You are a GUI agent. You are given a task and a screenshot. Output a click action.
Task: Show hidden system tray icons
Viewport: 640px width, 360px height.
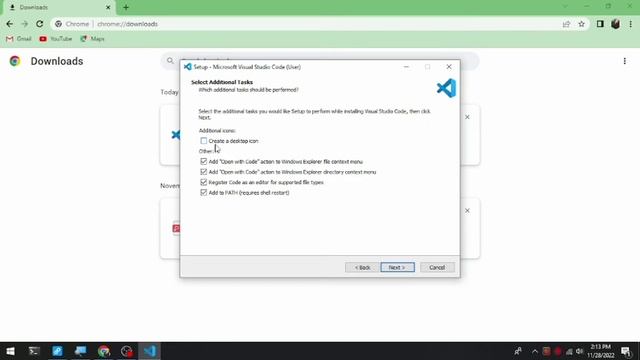535,351
